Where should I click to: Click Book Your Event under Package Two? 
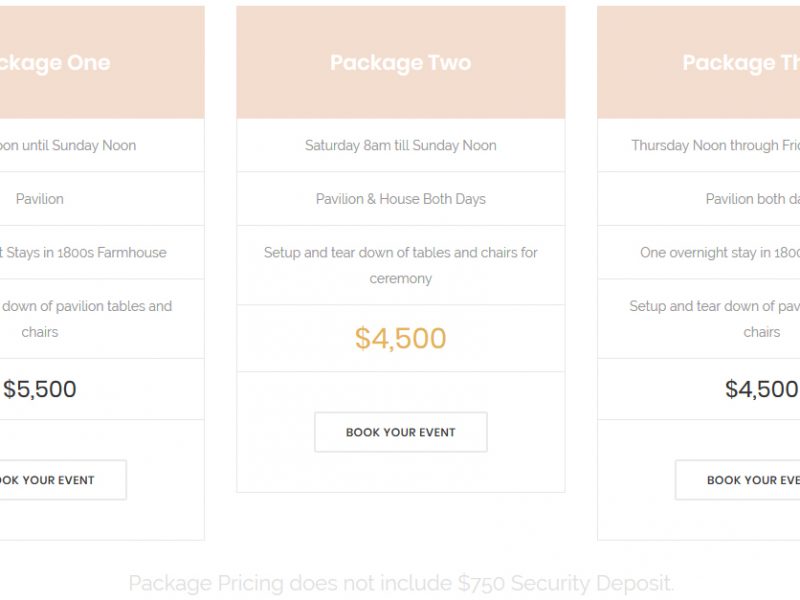[x=401, y=432]
